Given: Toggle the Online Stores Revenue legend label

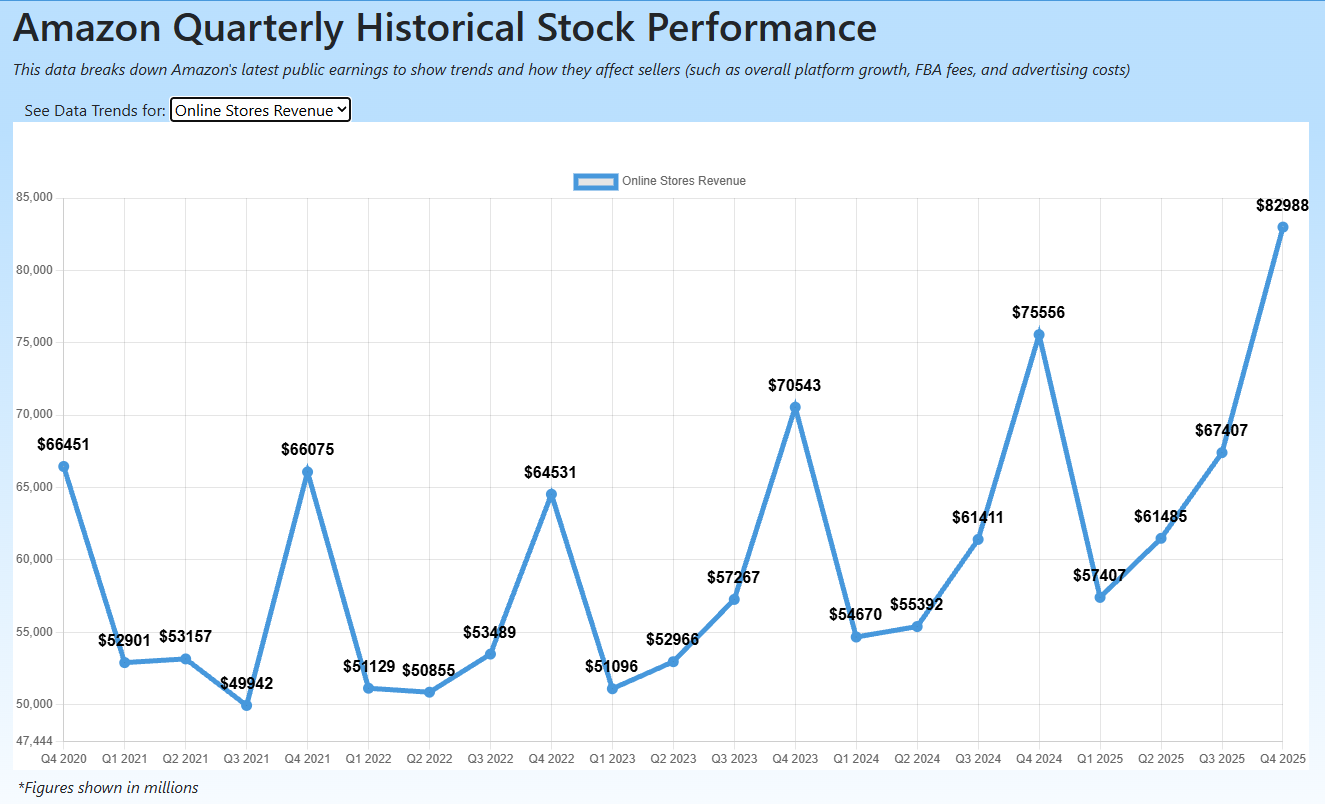Looking at the screenshot, I should point(683,181).
